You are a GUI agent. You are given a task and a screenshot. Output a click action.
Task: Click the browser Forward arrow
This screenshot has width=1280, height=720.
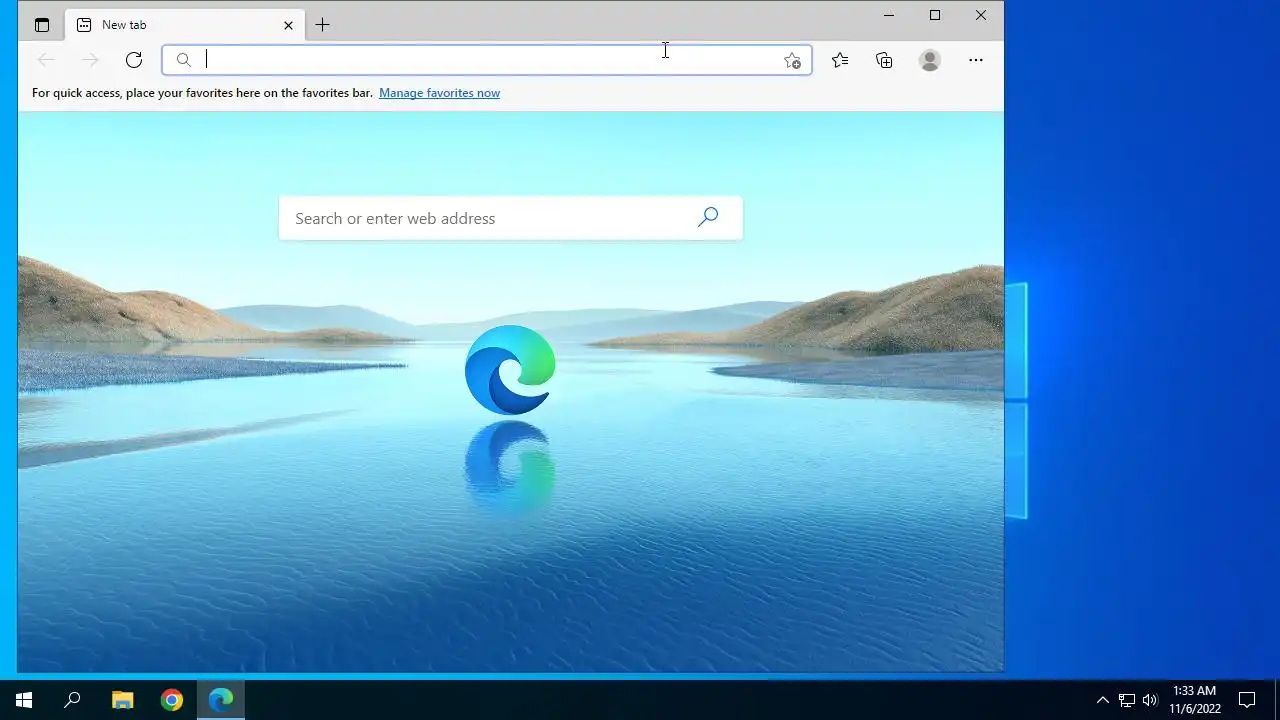click(90, 60)
